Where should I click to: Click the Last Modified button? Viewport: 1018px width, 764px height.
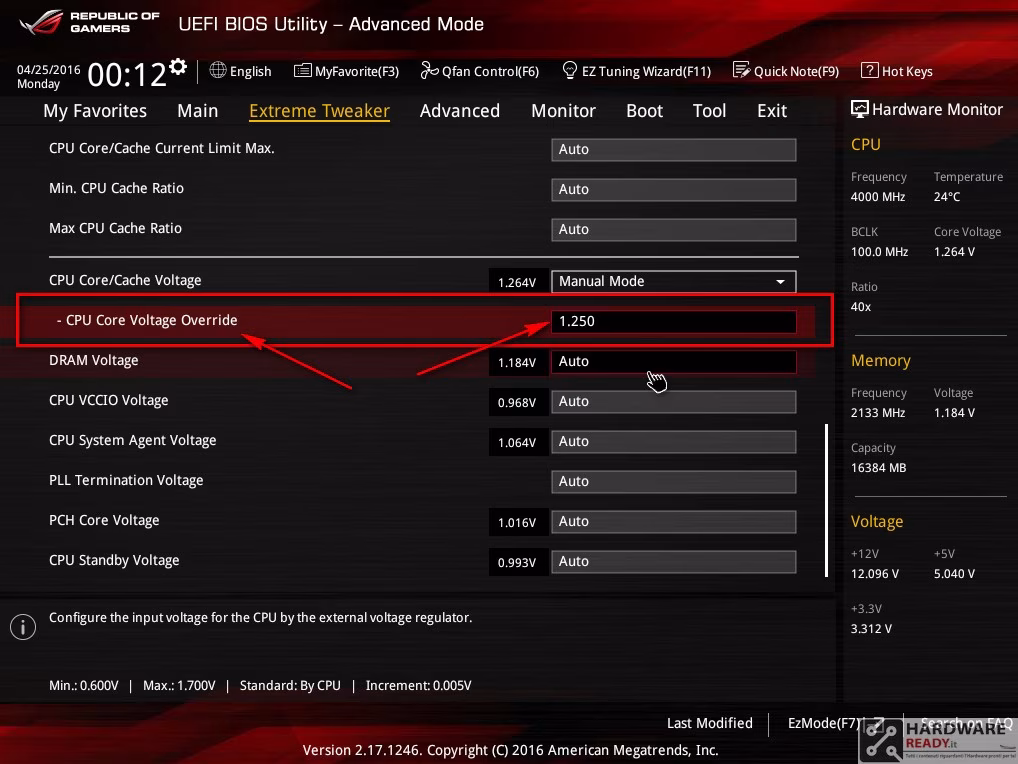710,723
